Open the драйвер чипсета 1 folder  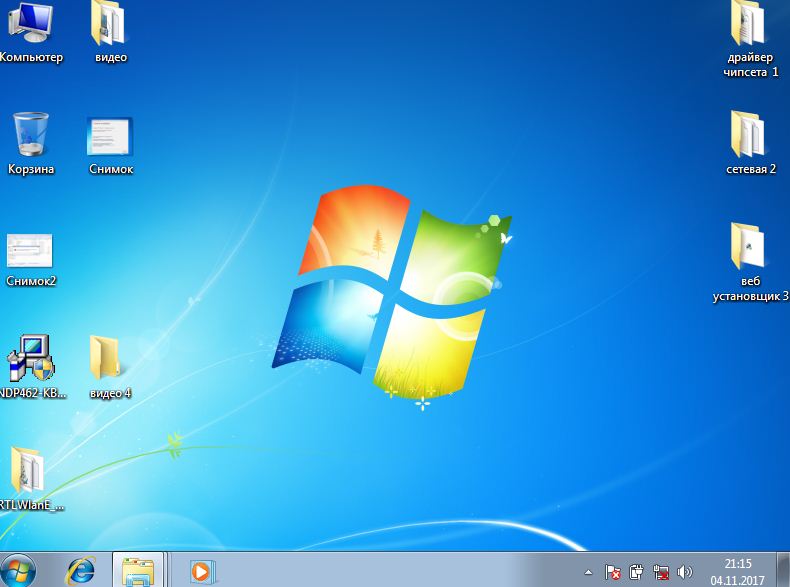(750, 24)
